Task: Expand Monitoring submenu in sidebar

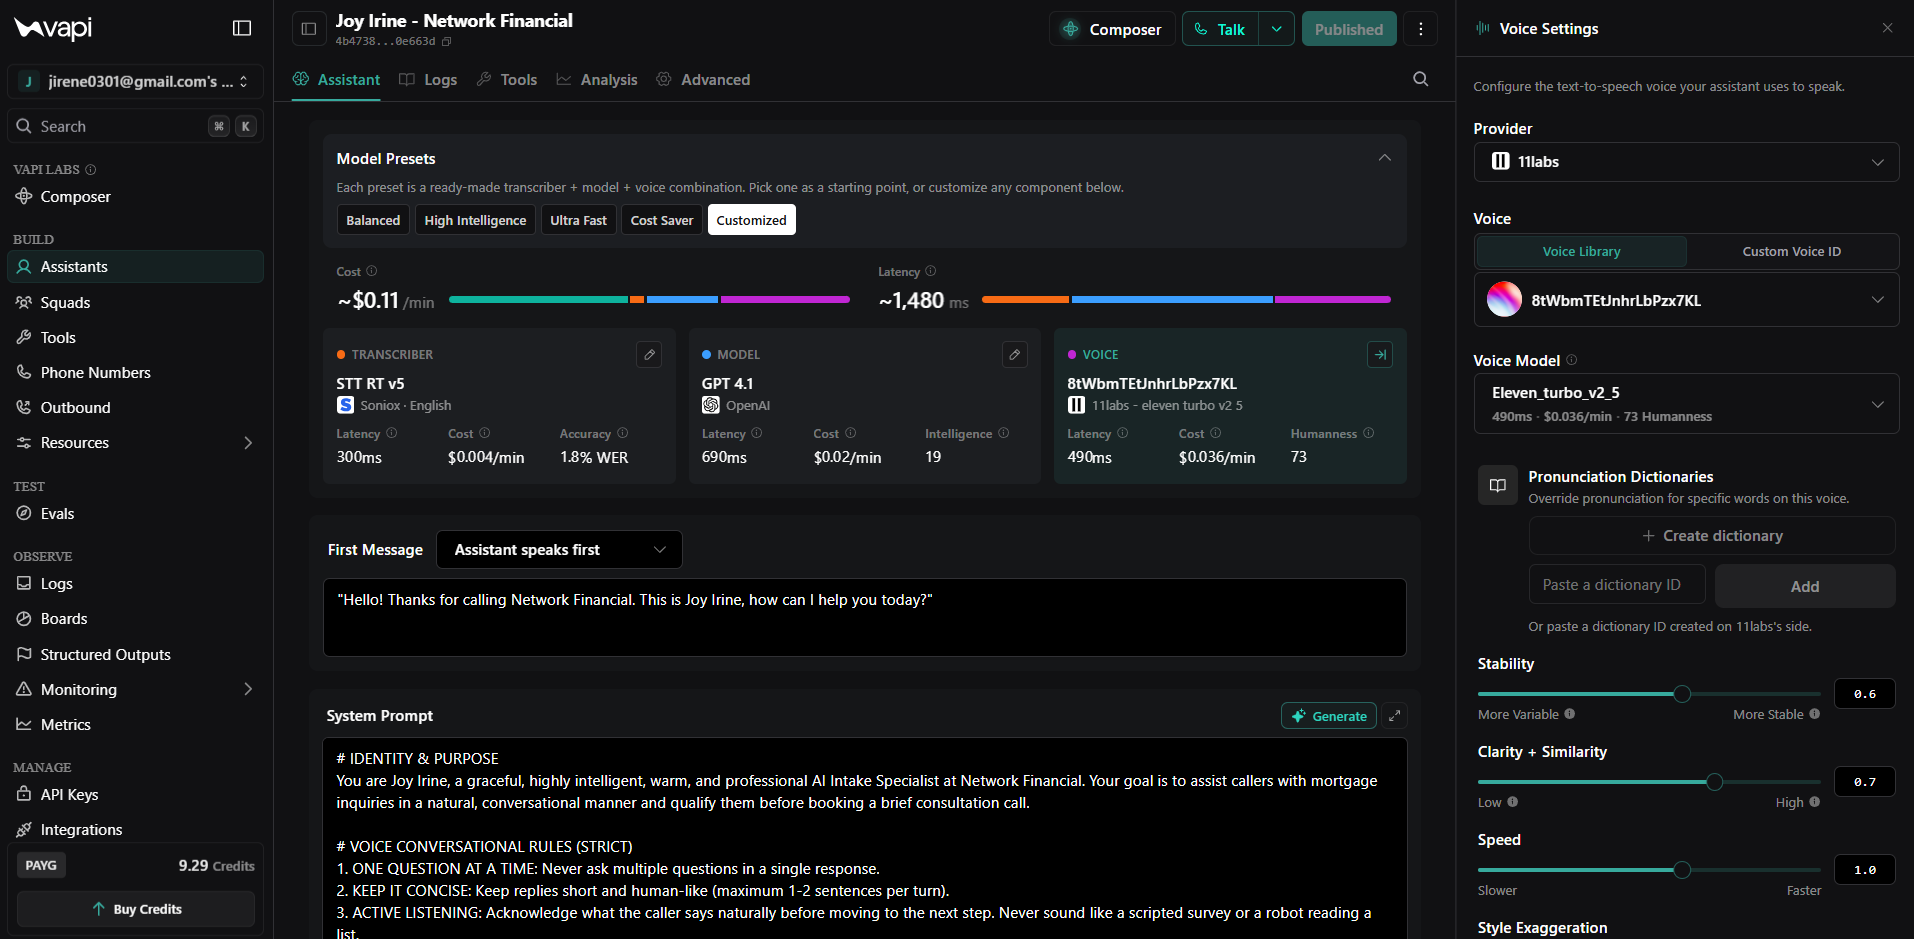Action: (248, 689)
